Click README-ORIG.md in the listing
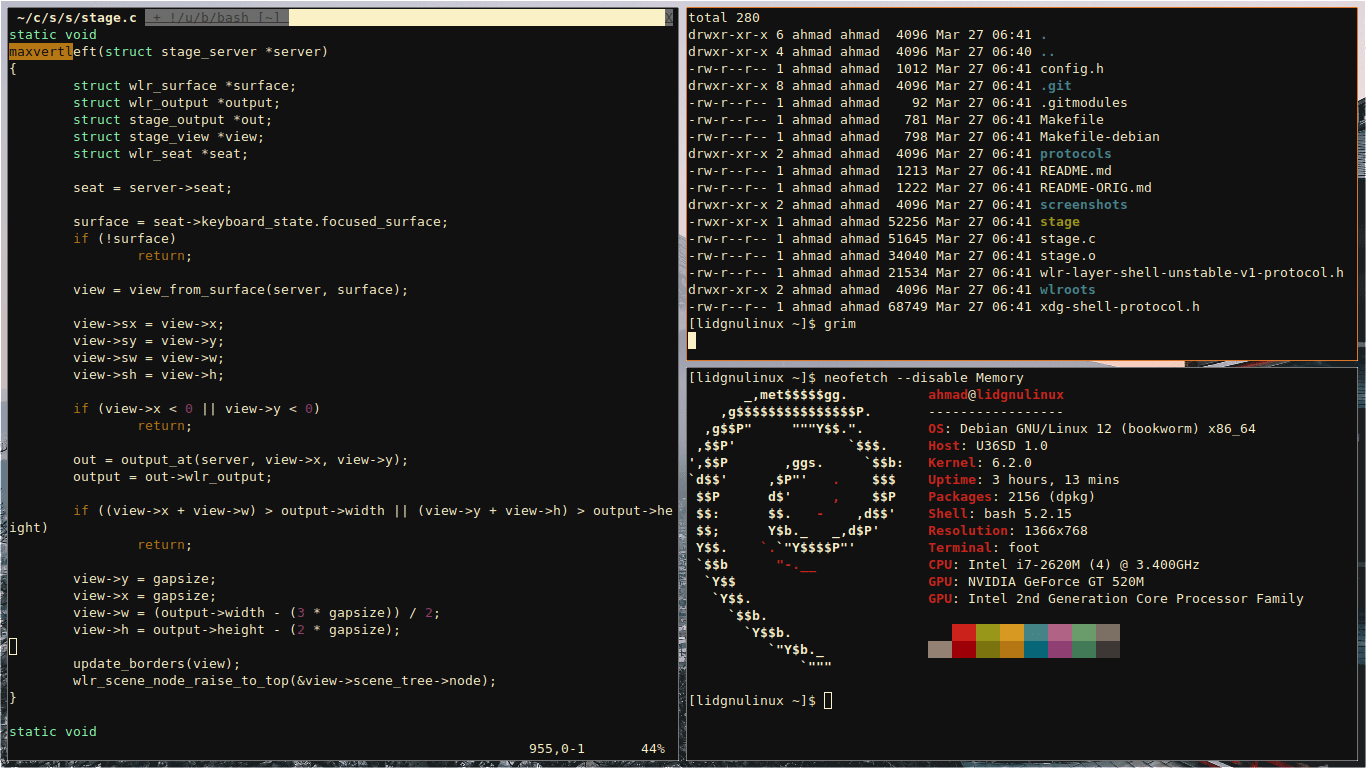Viewport: 1366px width, 768px height. pyautogui.click(x=1096, y=187)
